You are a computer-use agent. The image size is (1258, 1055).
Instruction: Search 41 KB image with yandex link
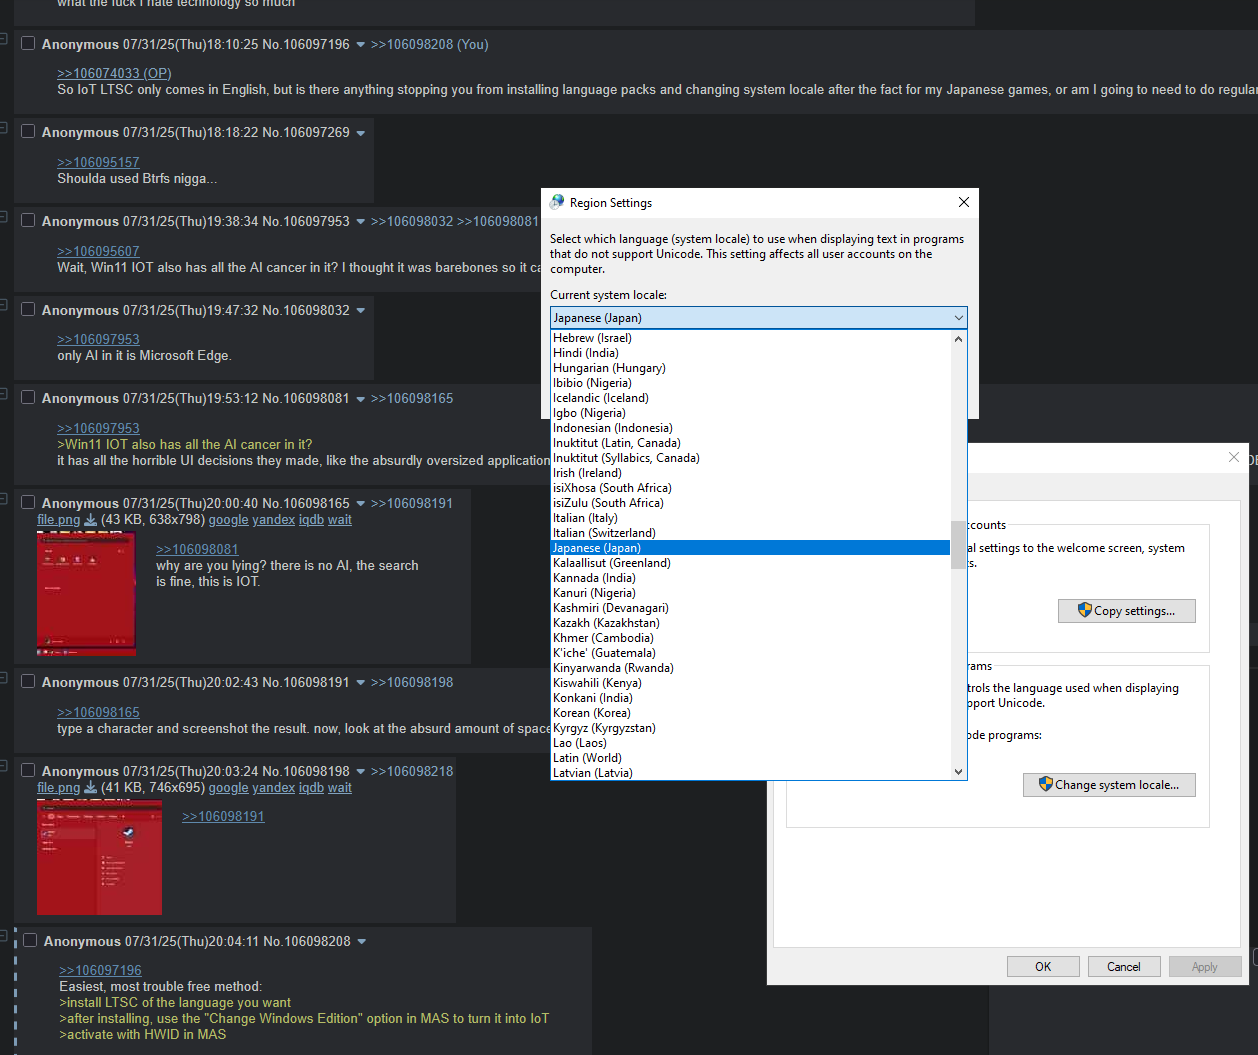click(x=273, y=788)
